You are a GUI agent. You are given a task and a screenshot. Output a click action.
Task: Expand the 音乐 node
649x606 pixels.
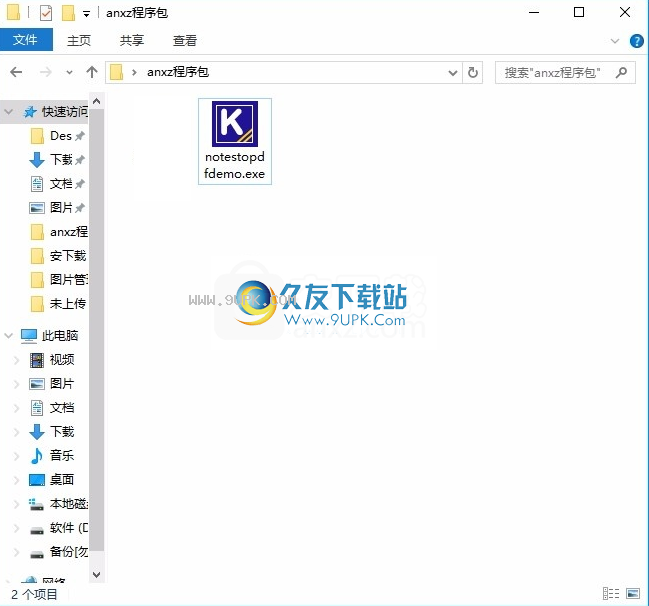[x=17, y=456]
